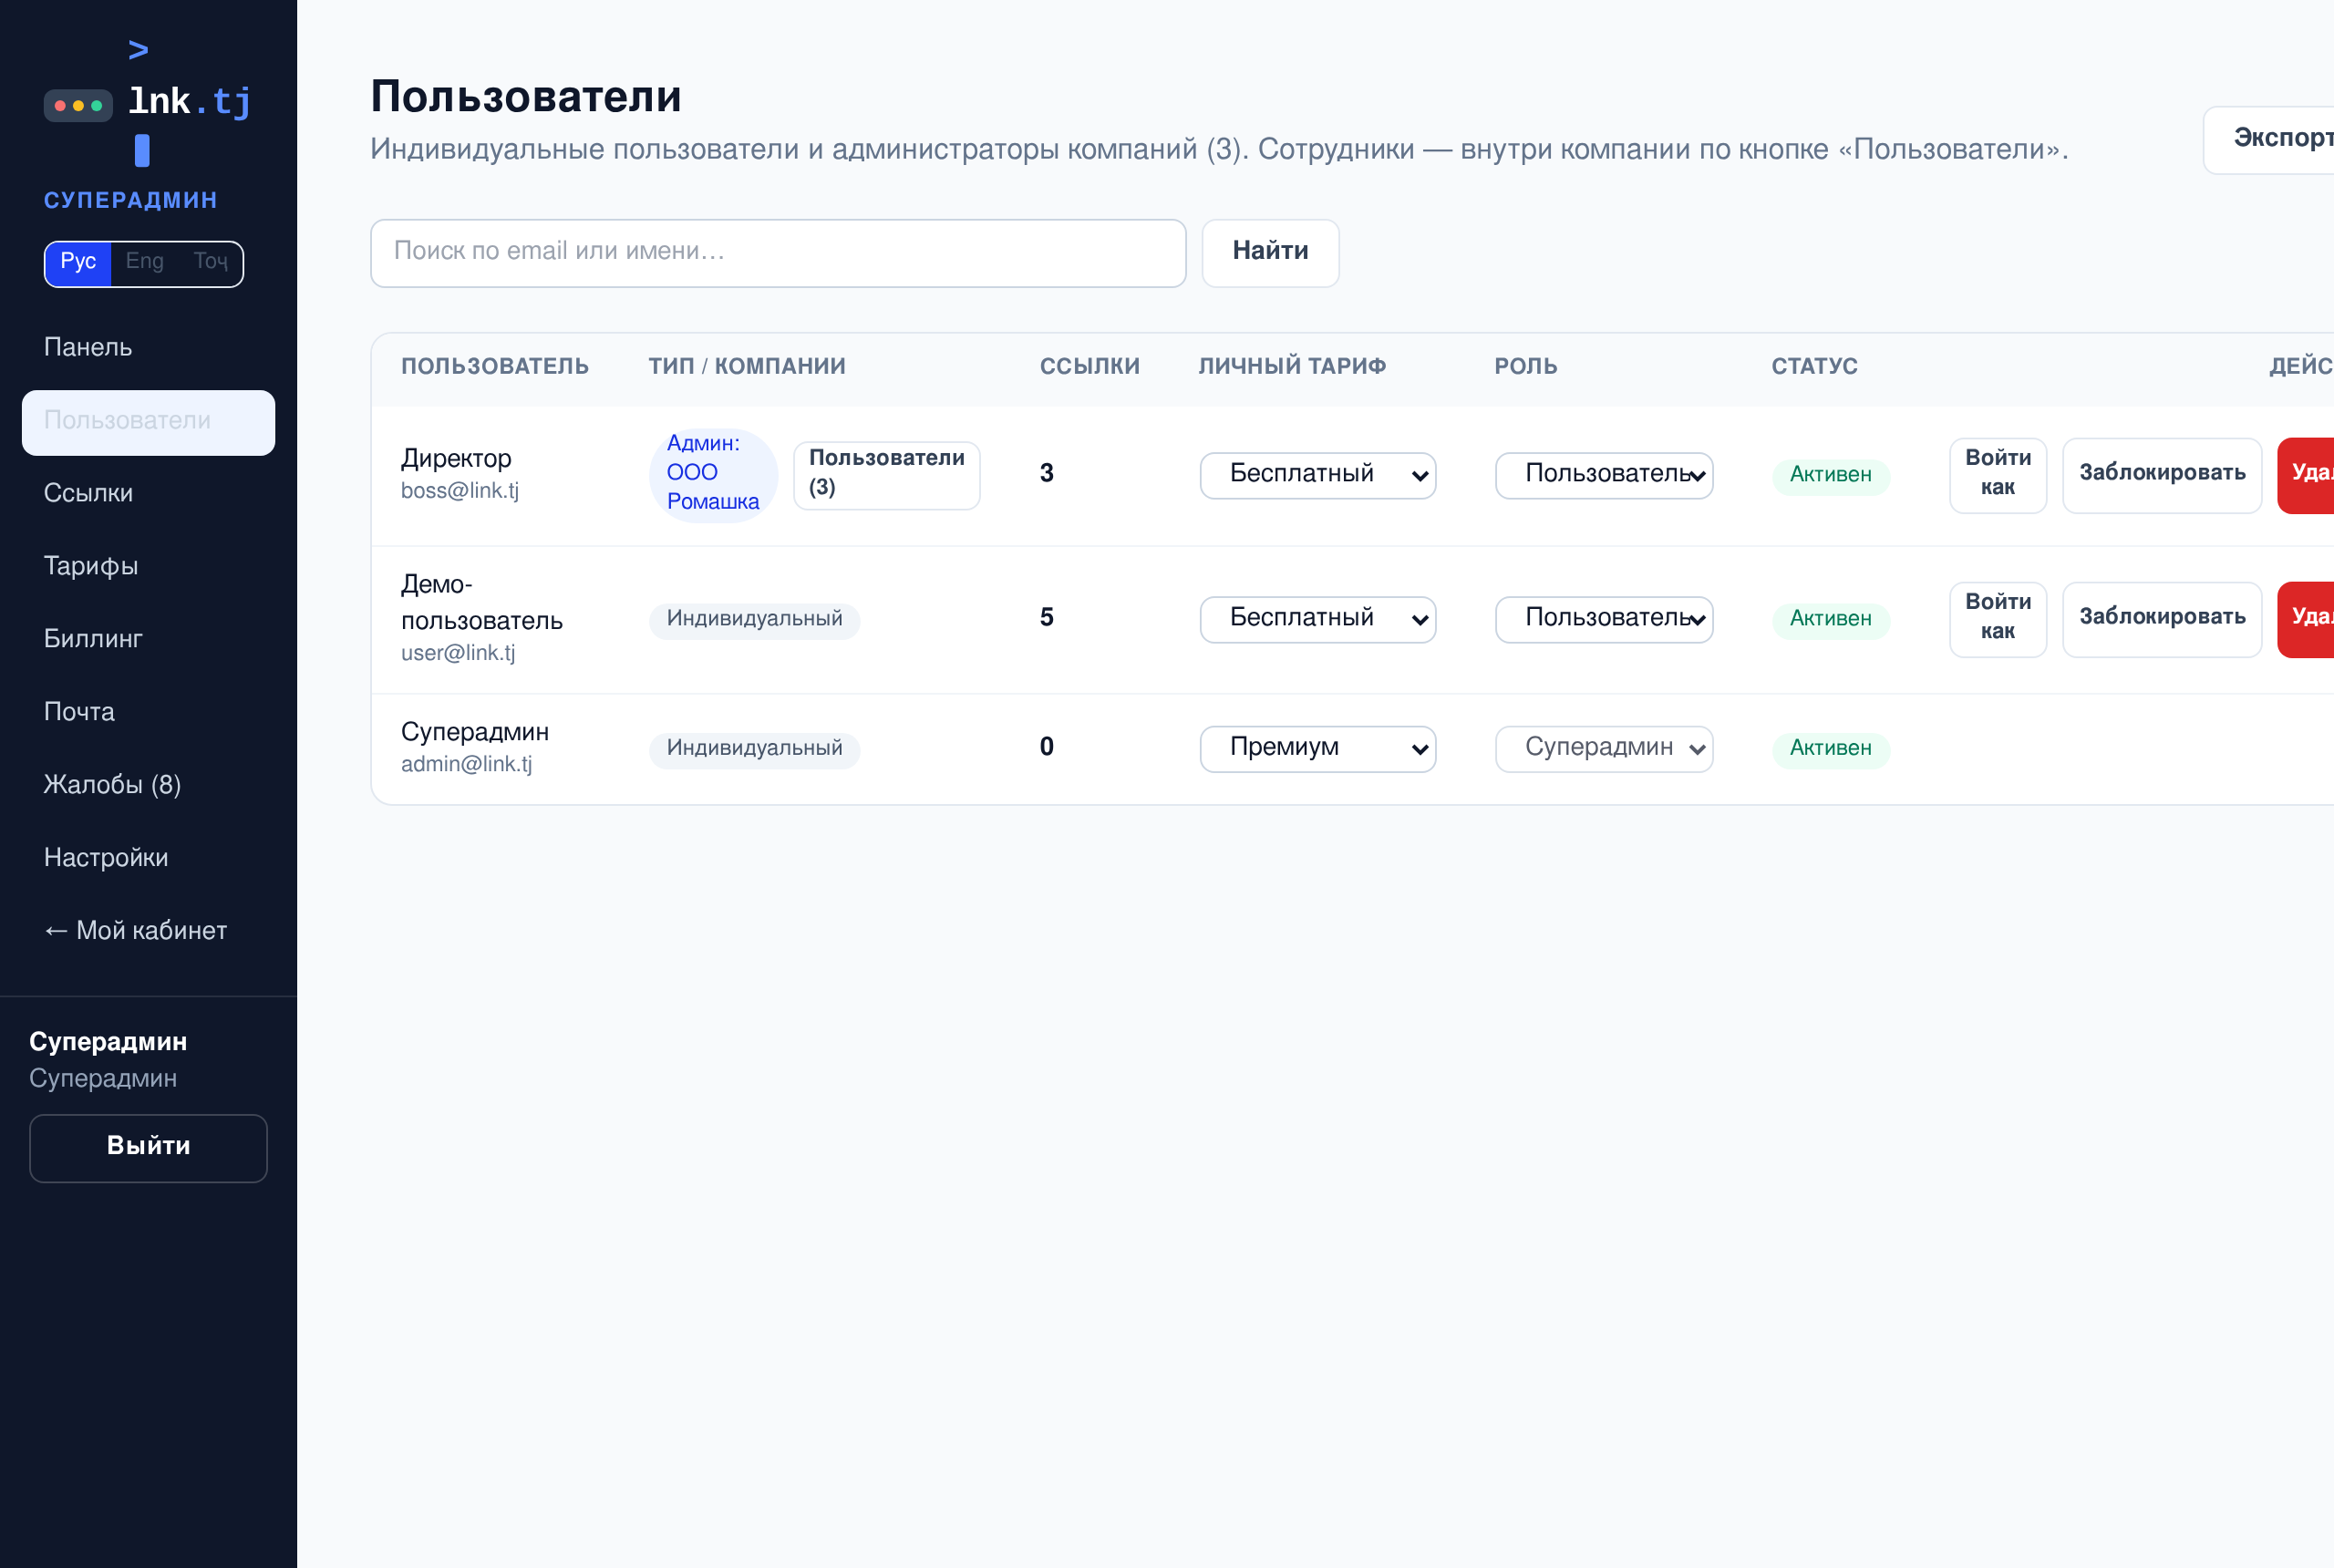Click the Активен status of Демо-пользователь
Image resolution: width=2334 pixels, height=1568 pixels.
pyautogui.click(x=1830, y=619)
